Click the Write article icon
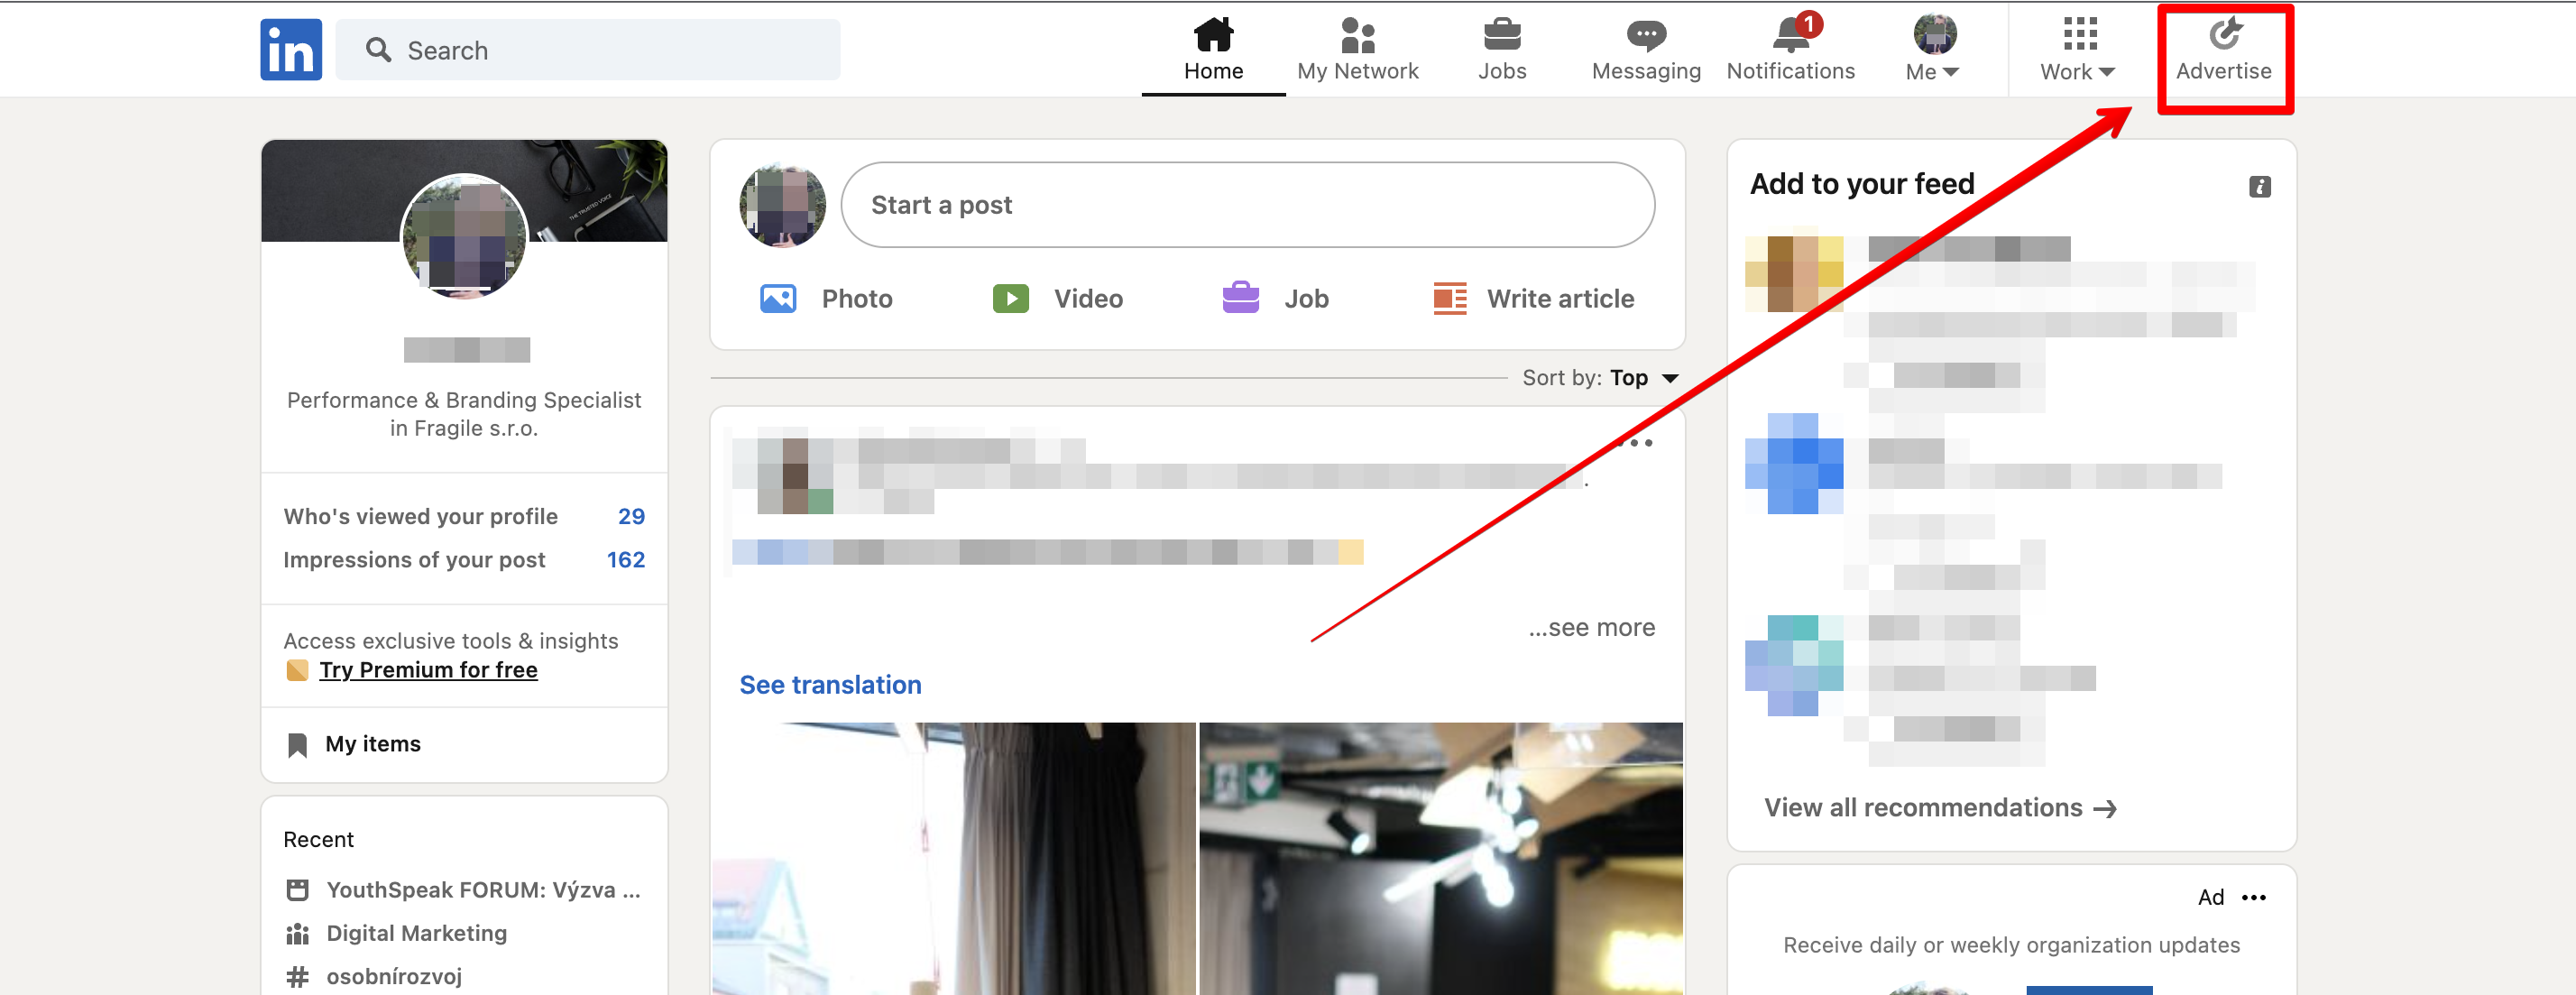The image size is (2576, 995). (x=1450, y=298)
